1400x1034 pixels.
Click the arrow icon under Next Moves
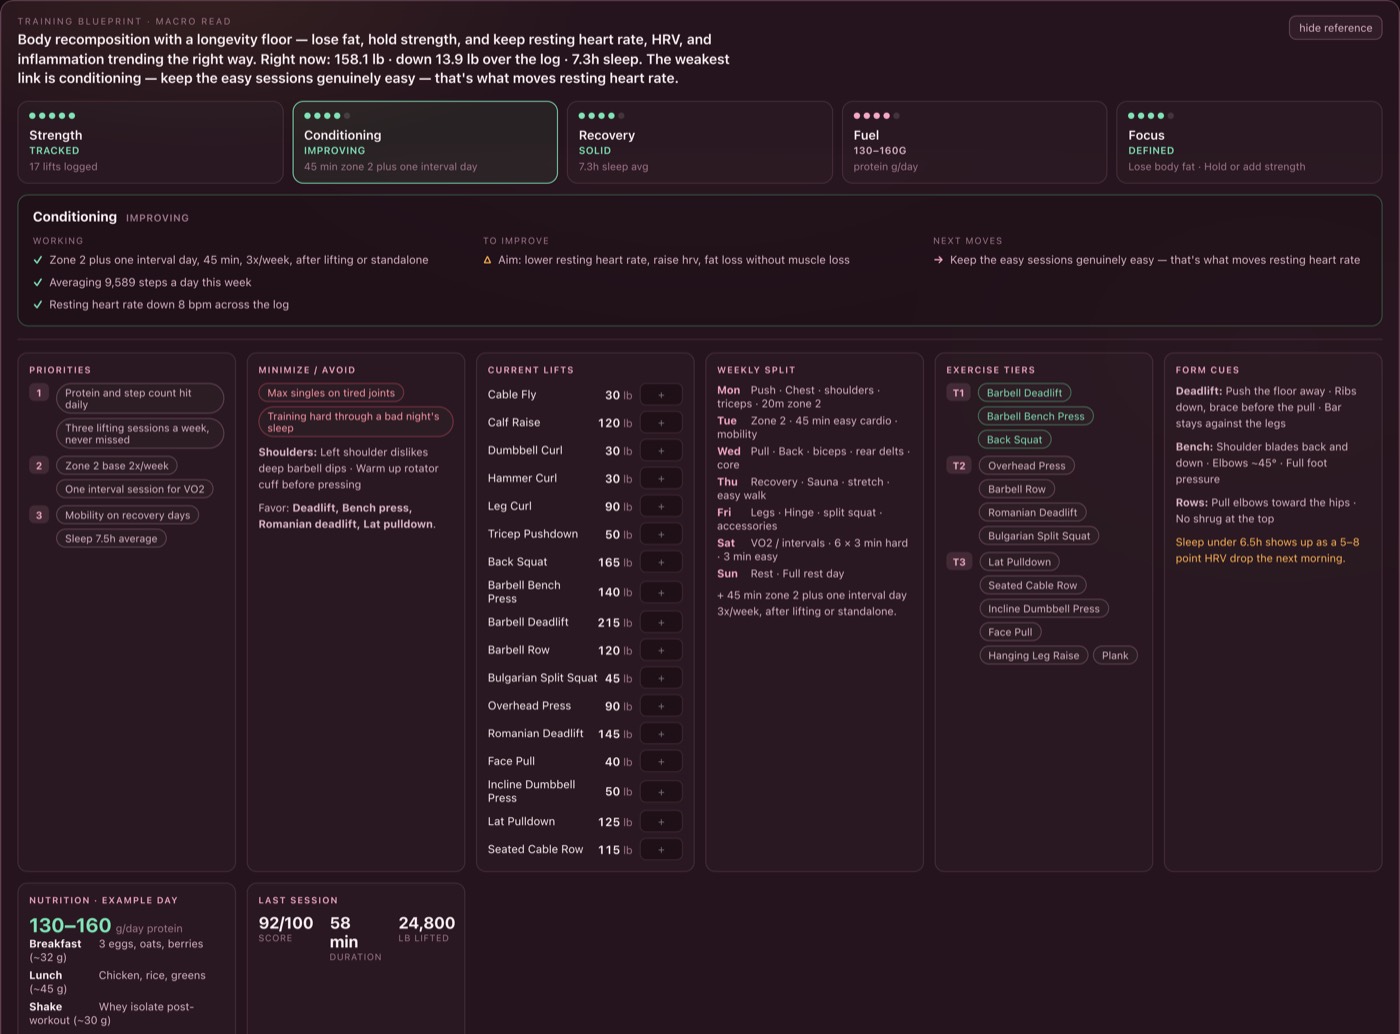(938, 260)
